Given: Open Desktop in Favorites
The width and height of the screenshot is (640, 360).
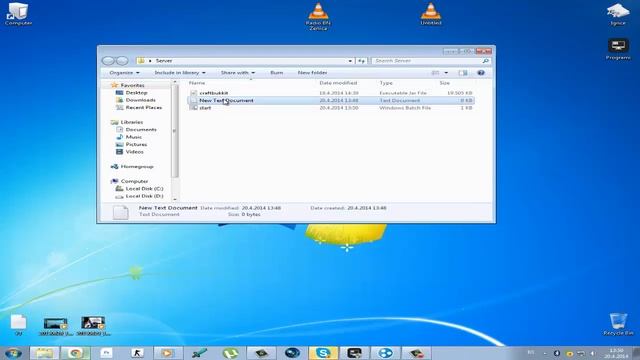Looking at the screenshot, I should point(136,93).
